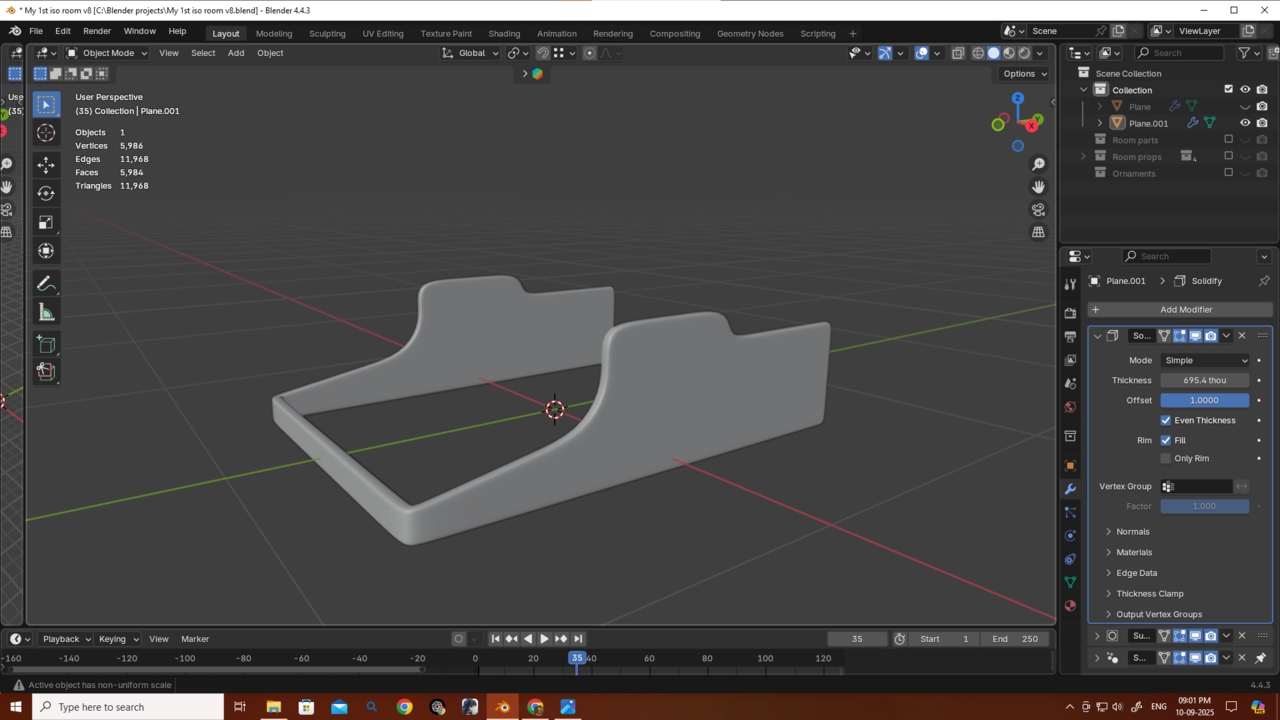
Task: Open the Render menu
Action: pyautogui.click(x=97, y=31)
